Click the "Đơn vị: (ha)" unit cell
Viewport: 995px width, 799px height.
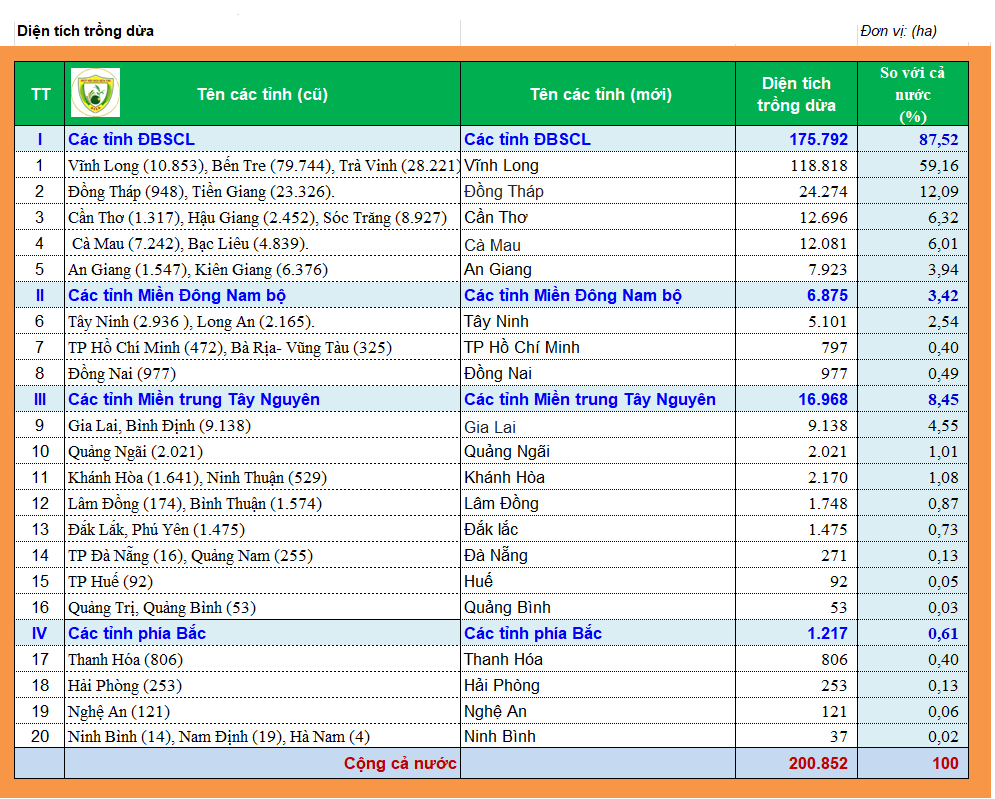pyautogui.click(x=898, y=31)
